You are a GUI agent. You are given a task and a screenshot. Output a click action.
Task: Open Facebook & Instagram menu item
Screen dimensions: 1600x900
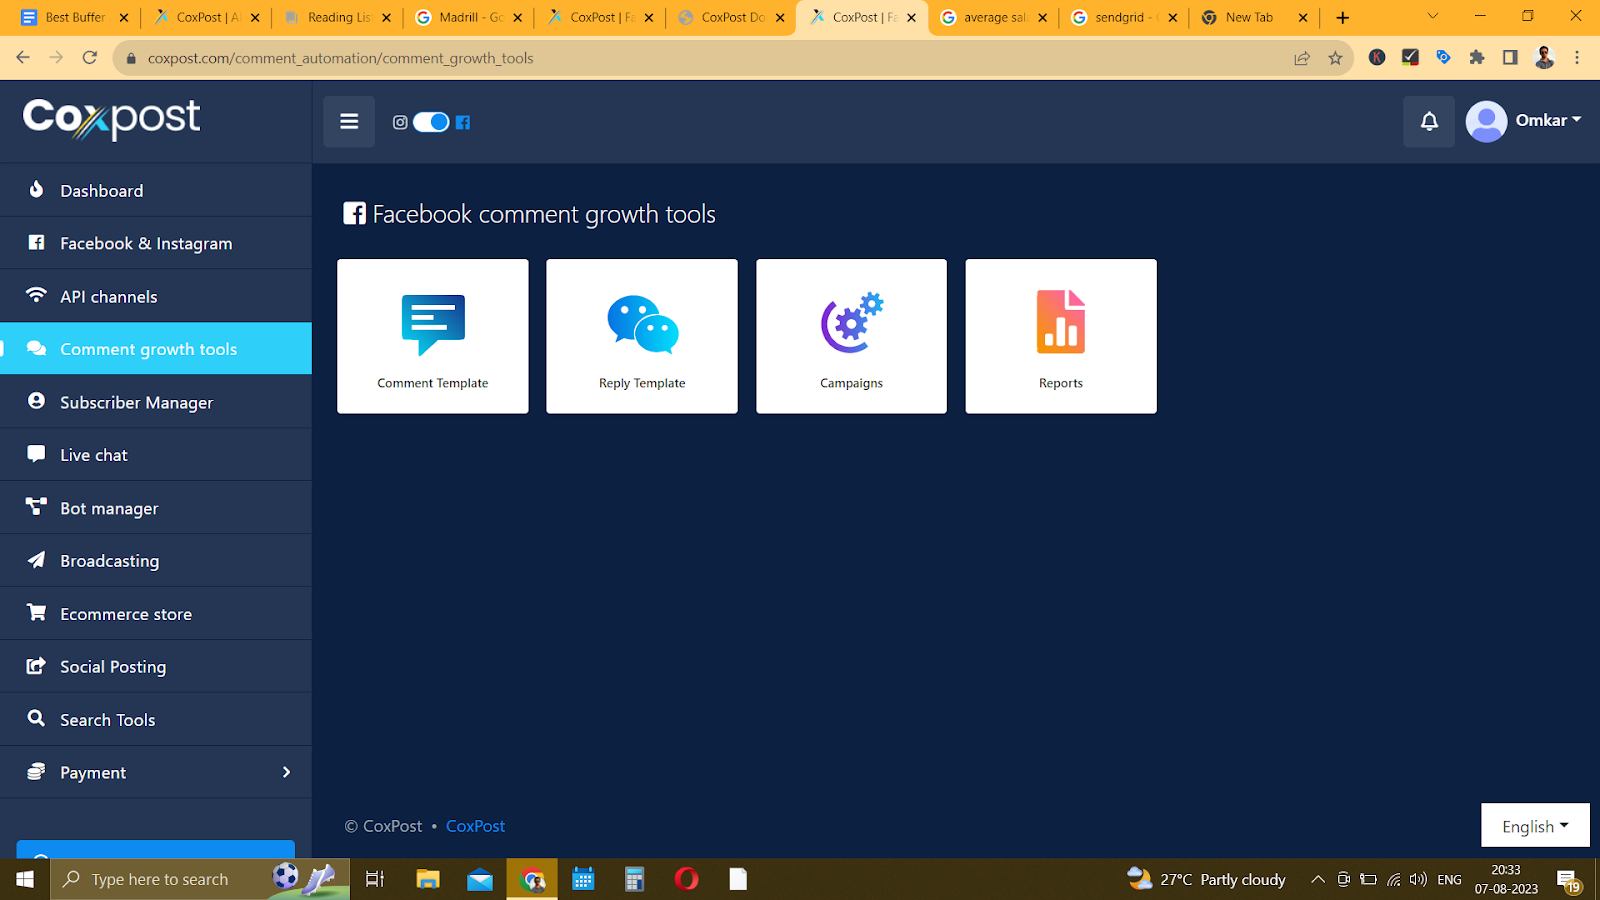[x=156, y=243]
